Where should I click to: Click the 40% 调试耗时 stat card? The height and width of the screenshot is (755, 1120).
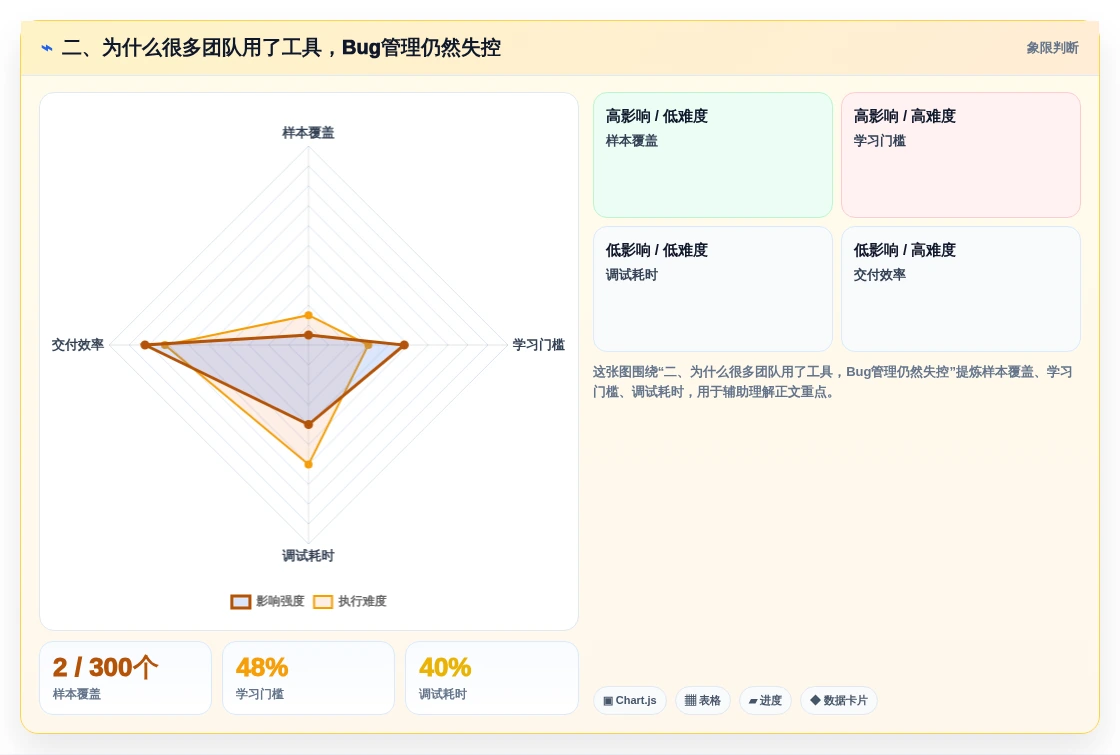(x=491, y=678)
